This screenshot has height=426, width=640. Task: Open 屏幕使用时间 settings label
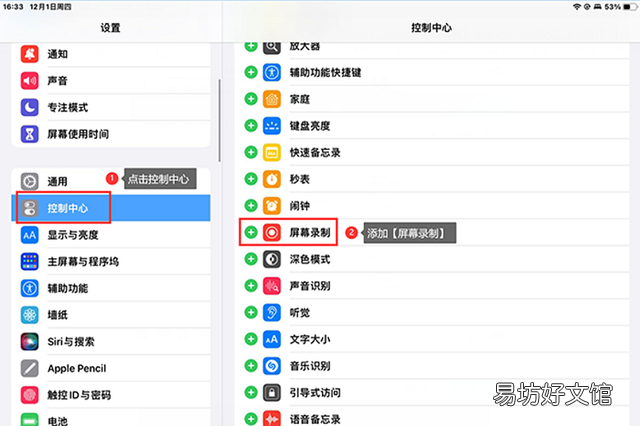point(78,134)
